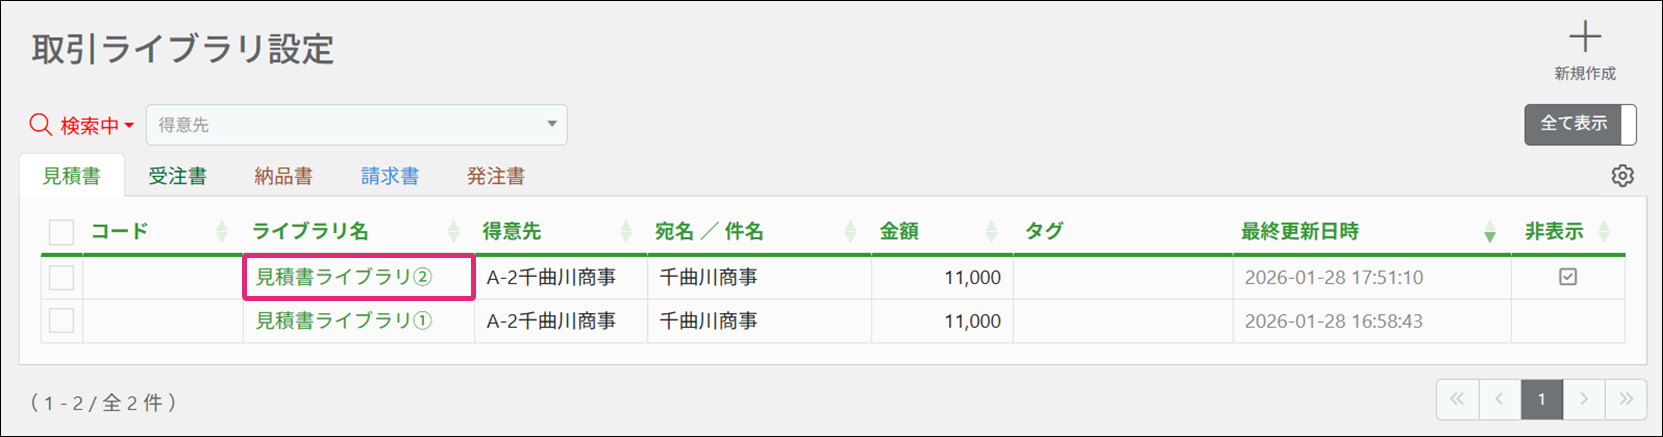Toggle the 全て表示 switch
The width and height of the screenshot is (1663, 437).
[1579, 124]
